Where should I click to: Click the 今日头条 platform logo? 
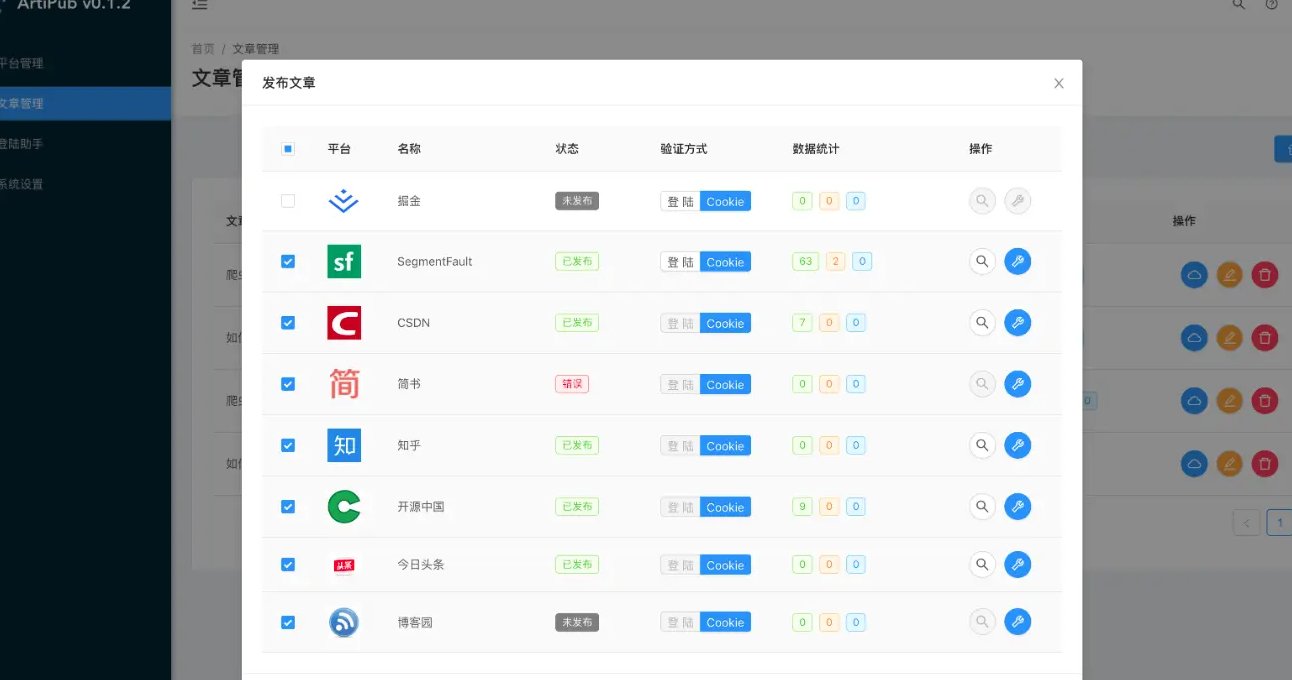(344, 565)
